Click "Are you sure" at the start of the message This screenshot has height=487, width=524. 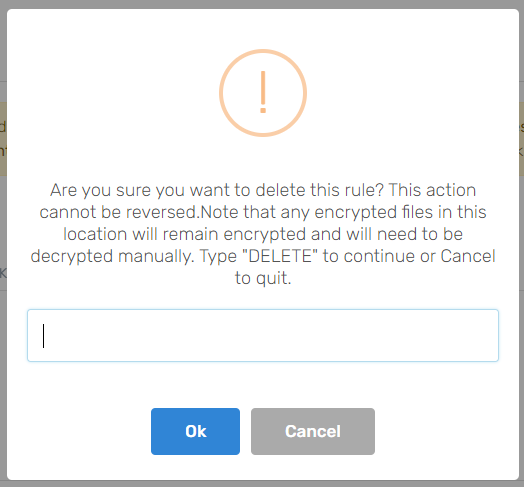point(101,190)
